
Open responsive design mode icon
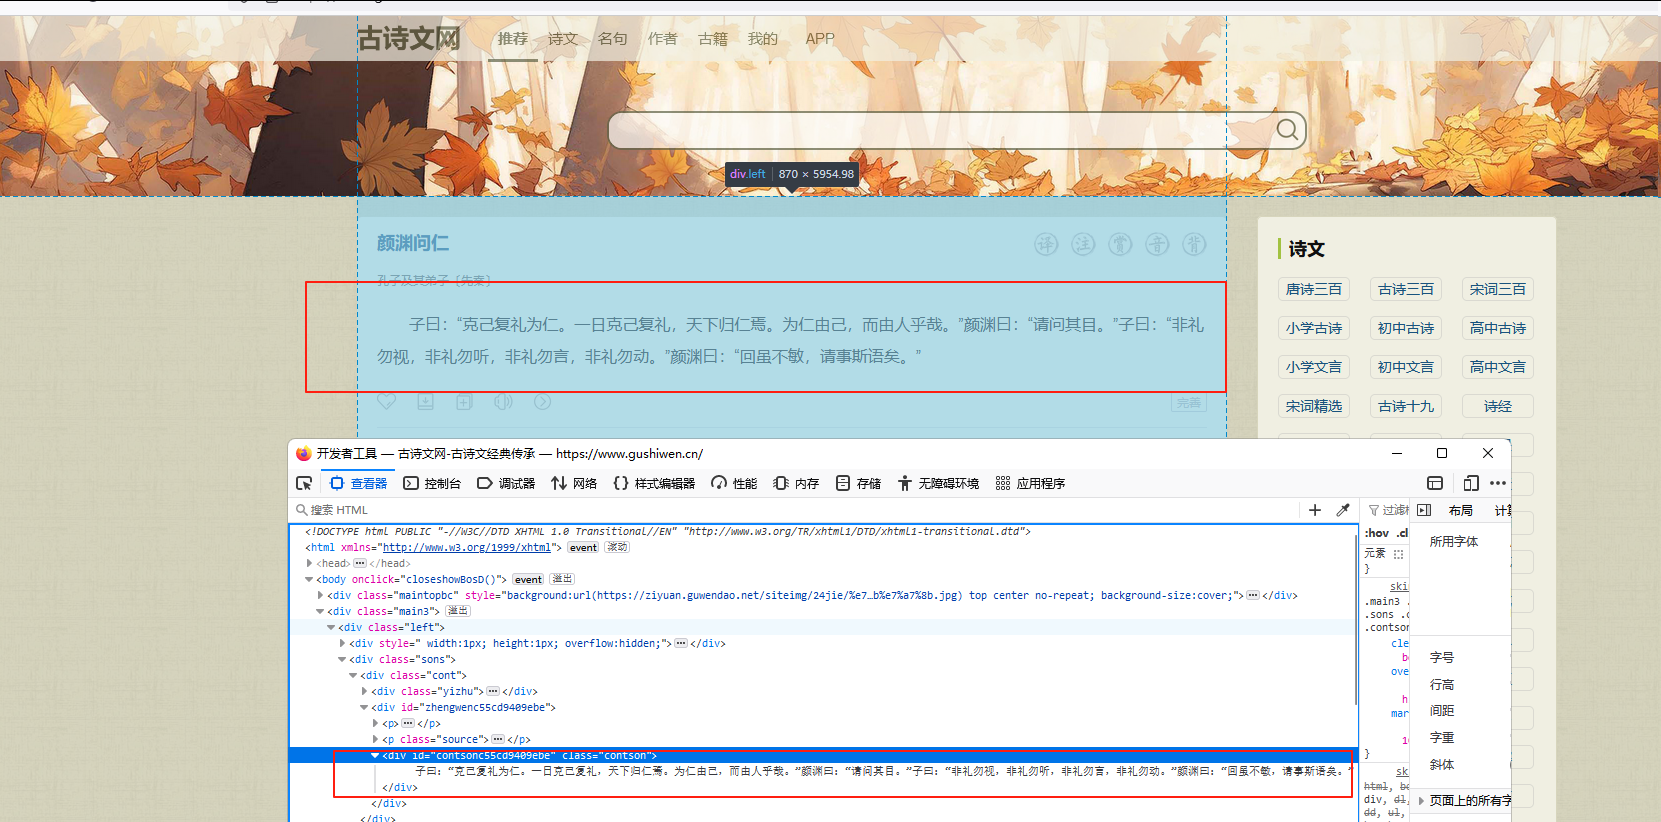pos(1471,483)
